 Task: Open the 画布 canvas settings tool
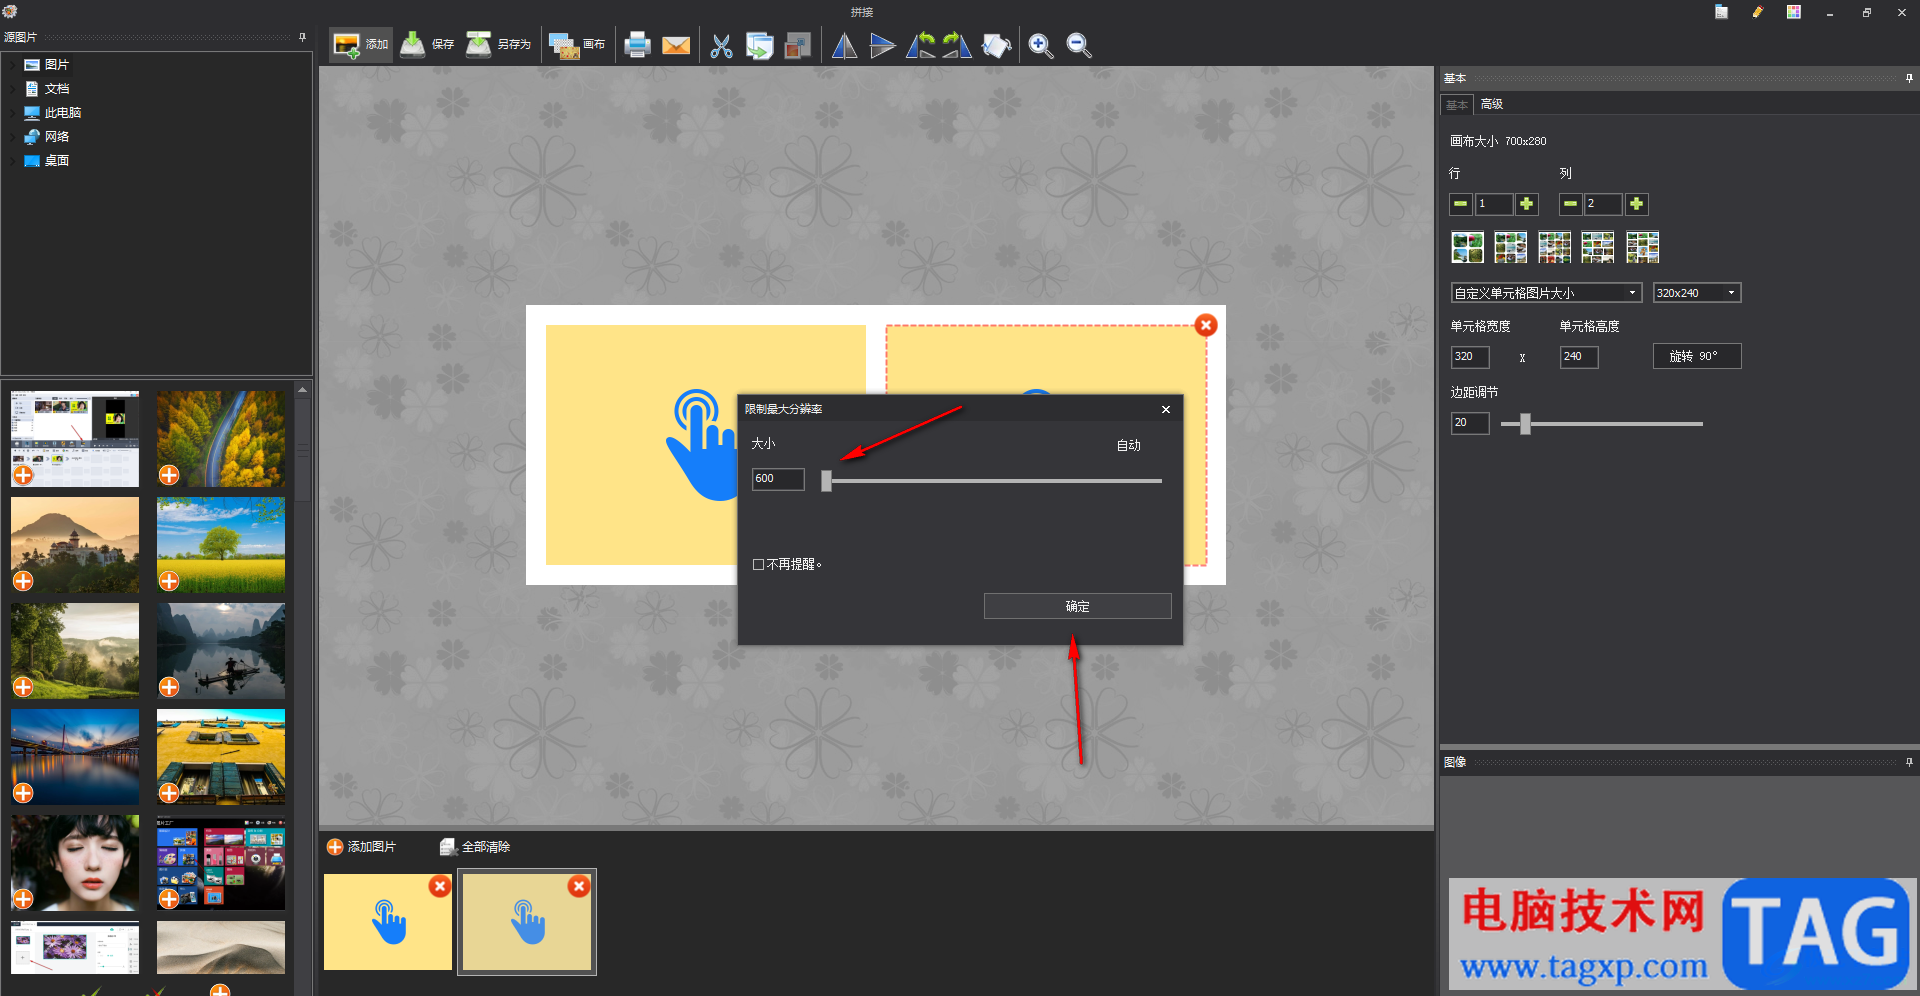(x=577, y=45)
